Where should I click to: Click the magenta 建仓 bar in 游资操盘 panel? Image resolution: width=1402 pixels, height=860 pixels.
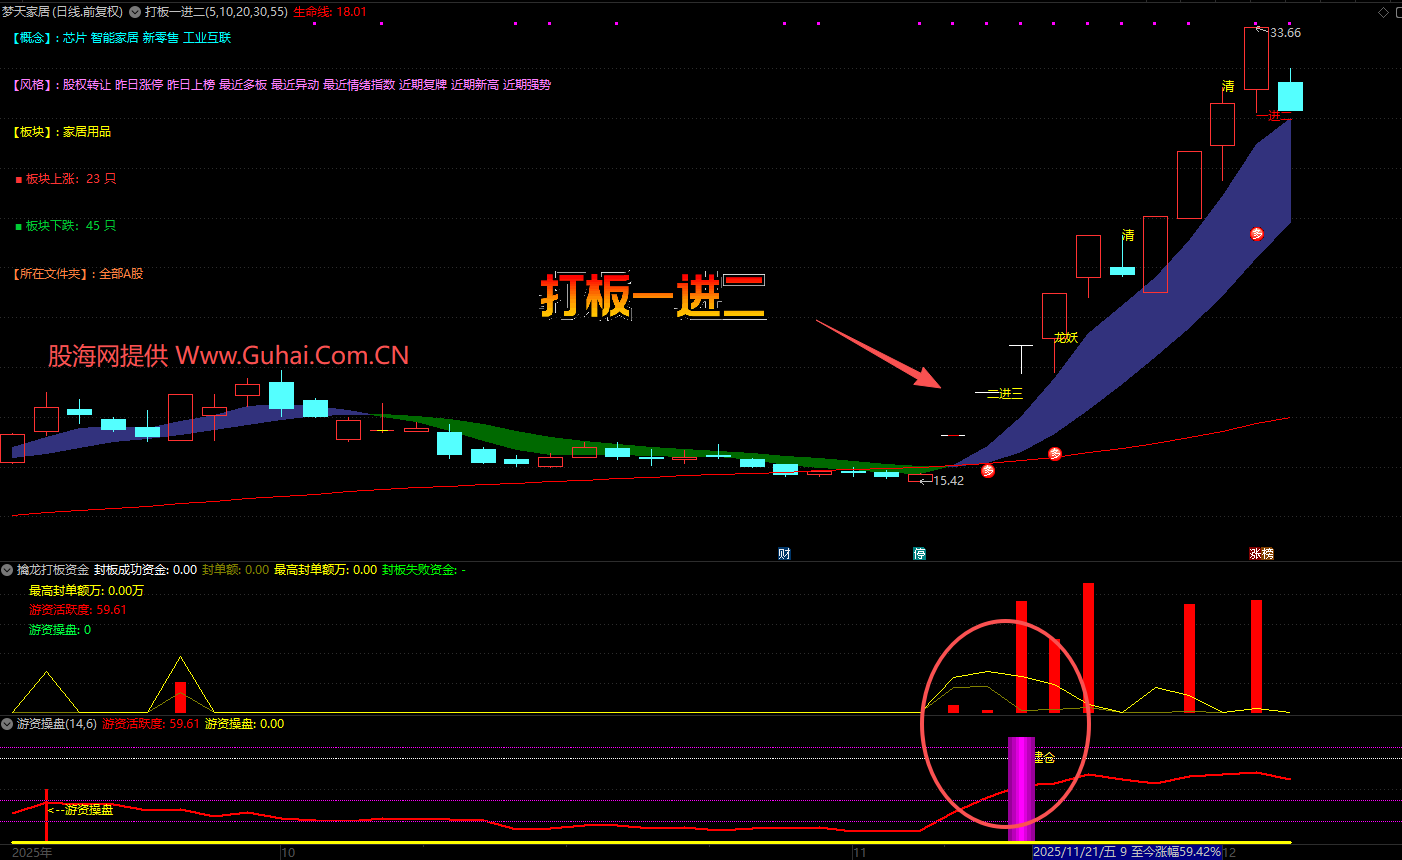1021,788
